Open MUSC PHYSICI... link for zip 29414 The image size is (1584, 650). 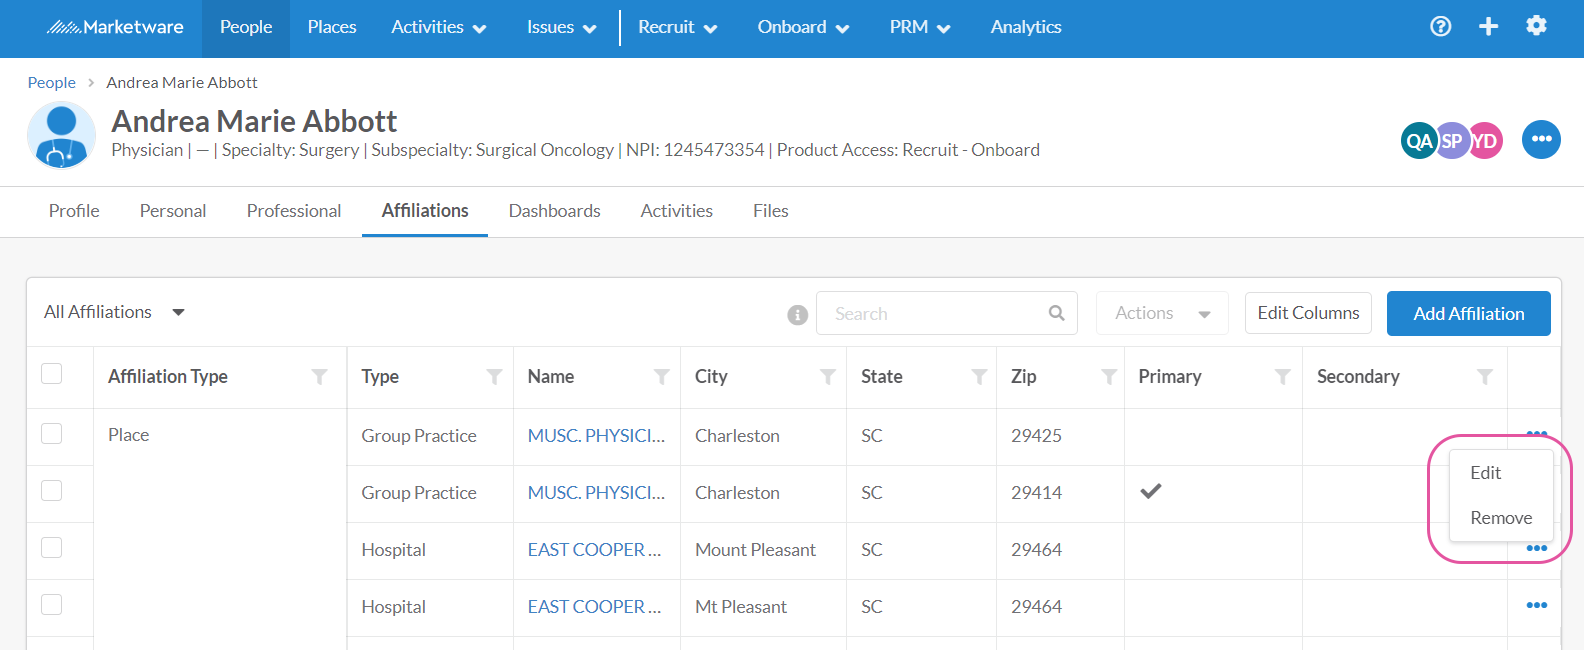pyautogui.click(x=596, y=493)
